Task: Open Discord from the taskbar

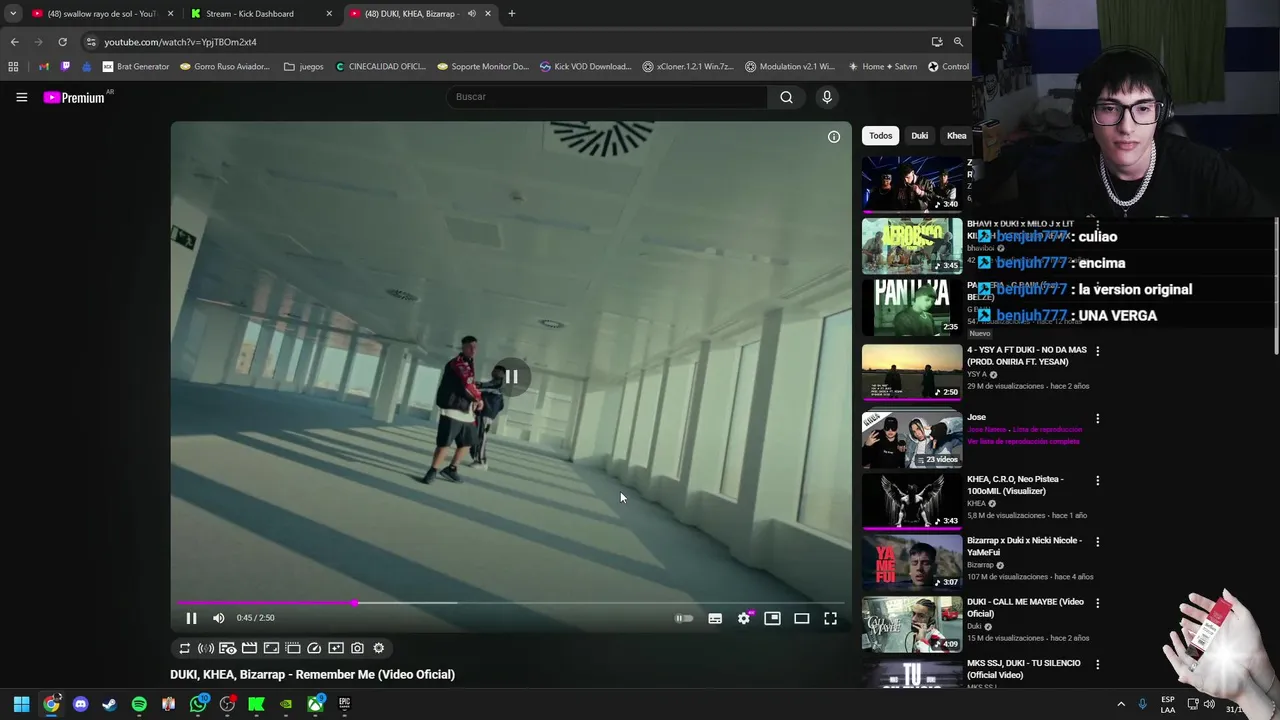Action: click(81, 704)
